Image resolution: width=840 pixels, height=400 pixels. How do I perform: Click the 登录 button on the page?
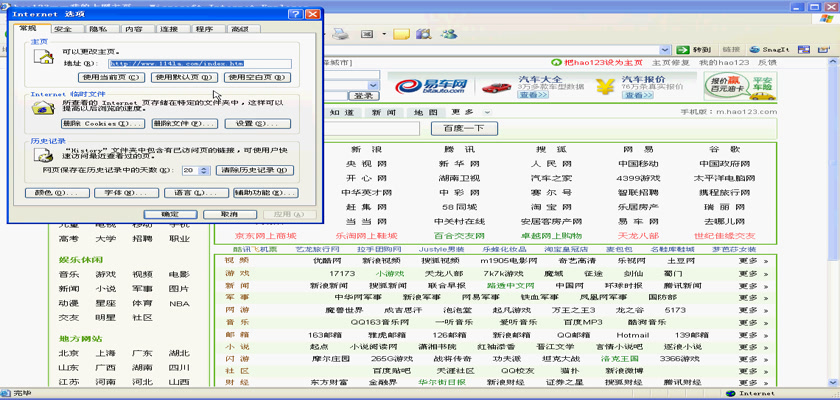click(x=364, y=96)
